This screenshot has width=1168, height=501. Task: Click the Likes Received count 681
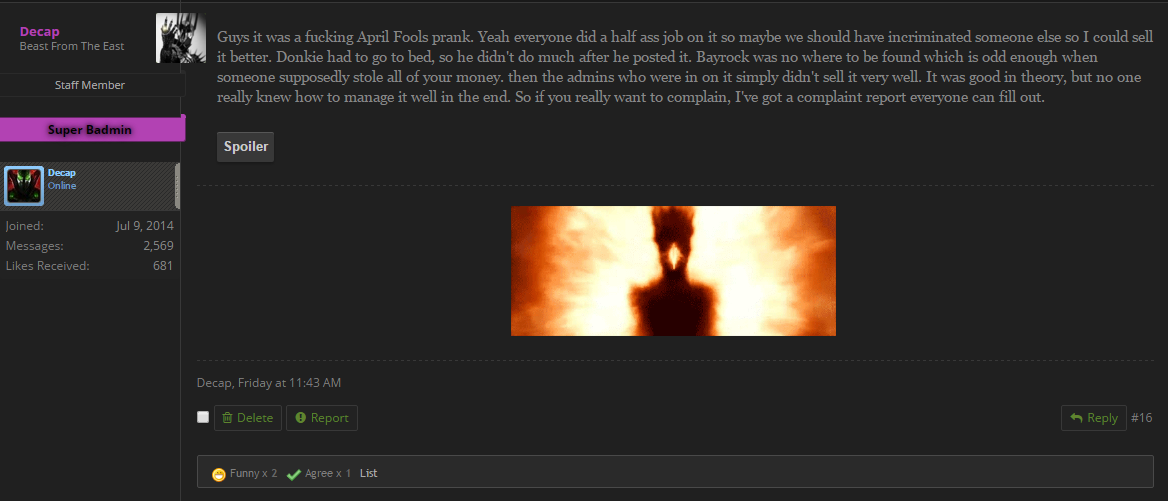tap(163, 266)
